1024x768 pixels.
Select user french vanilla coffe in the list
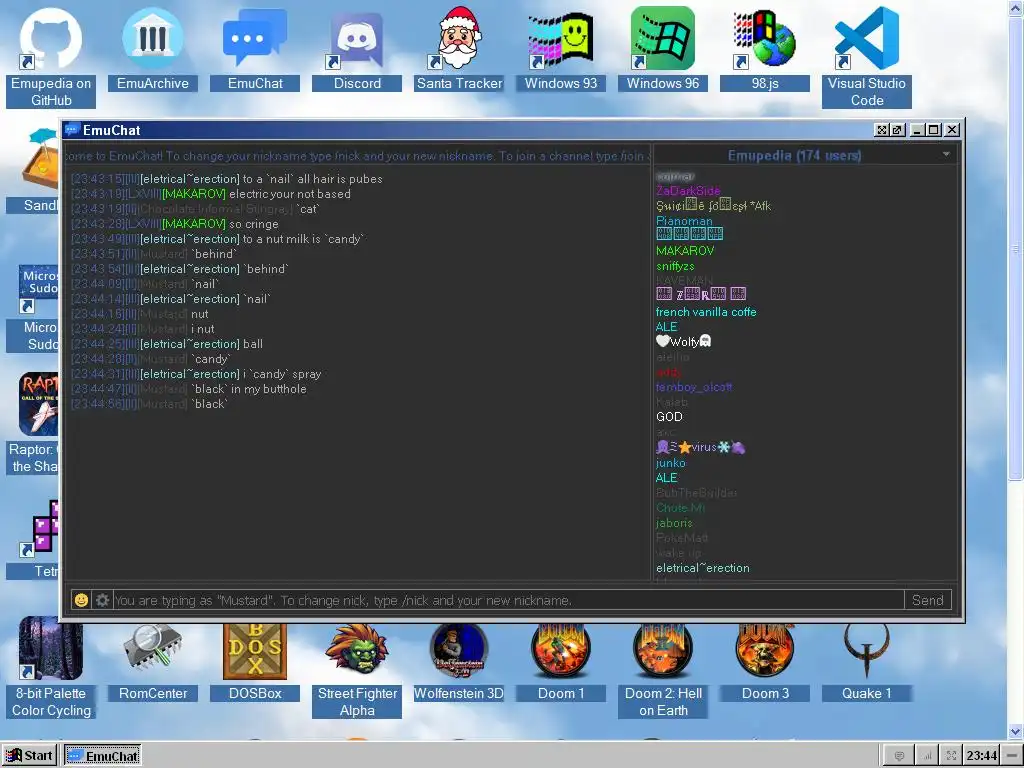point(706,312)
